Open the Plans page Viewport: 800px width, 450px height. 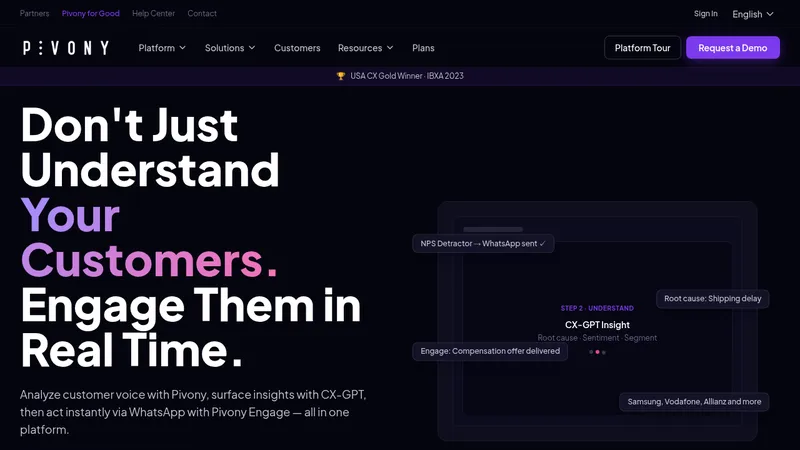click(423, 48)
